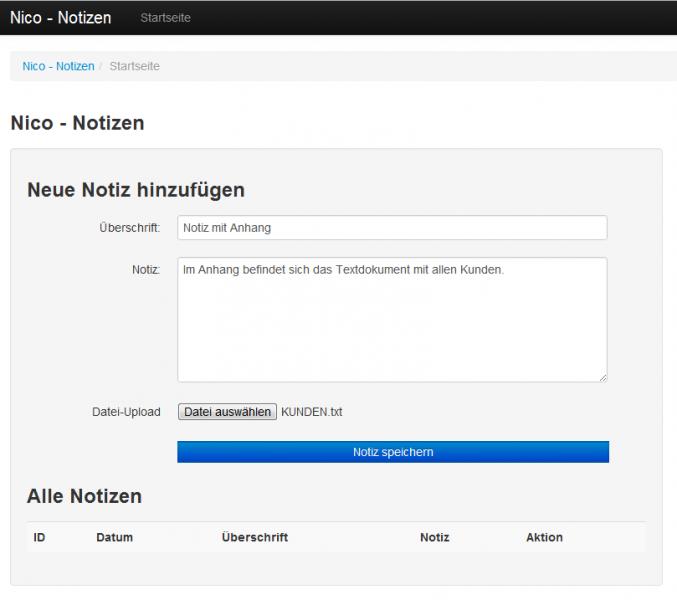Image resolution: width=677 pixels, height=600 pixels.
Task: Click the Alle Notizen heading
Action: pyautogui.click(x=85, y=496)
